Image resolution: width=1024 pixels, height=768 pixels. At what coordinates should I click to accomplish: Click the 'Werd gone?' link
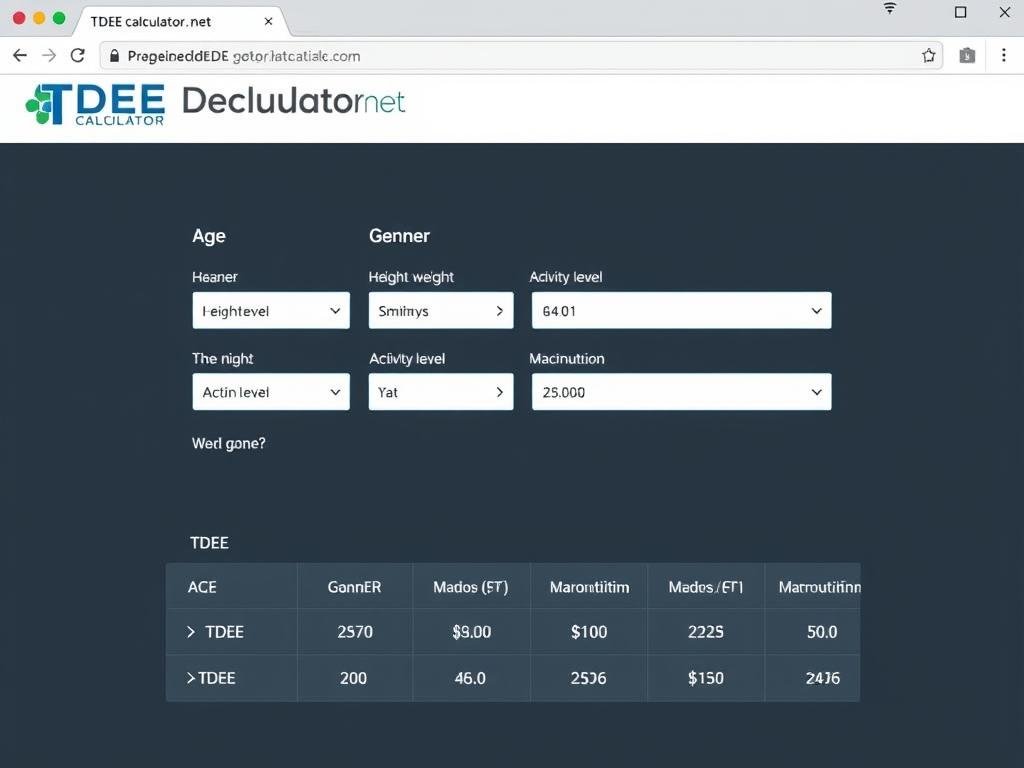coord(228,443)
